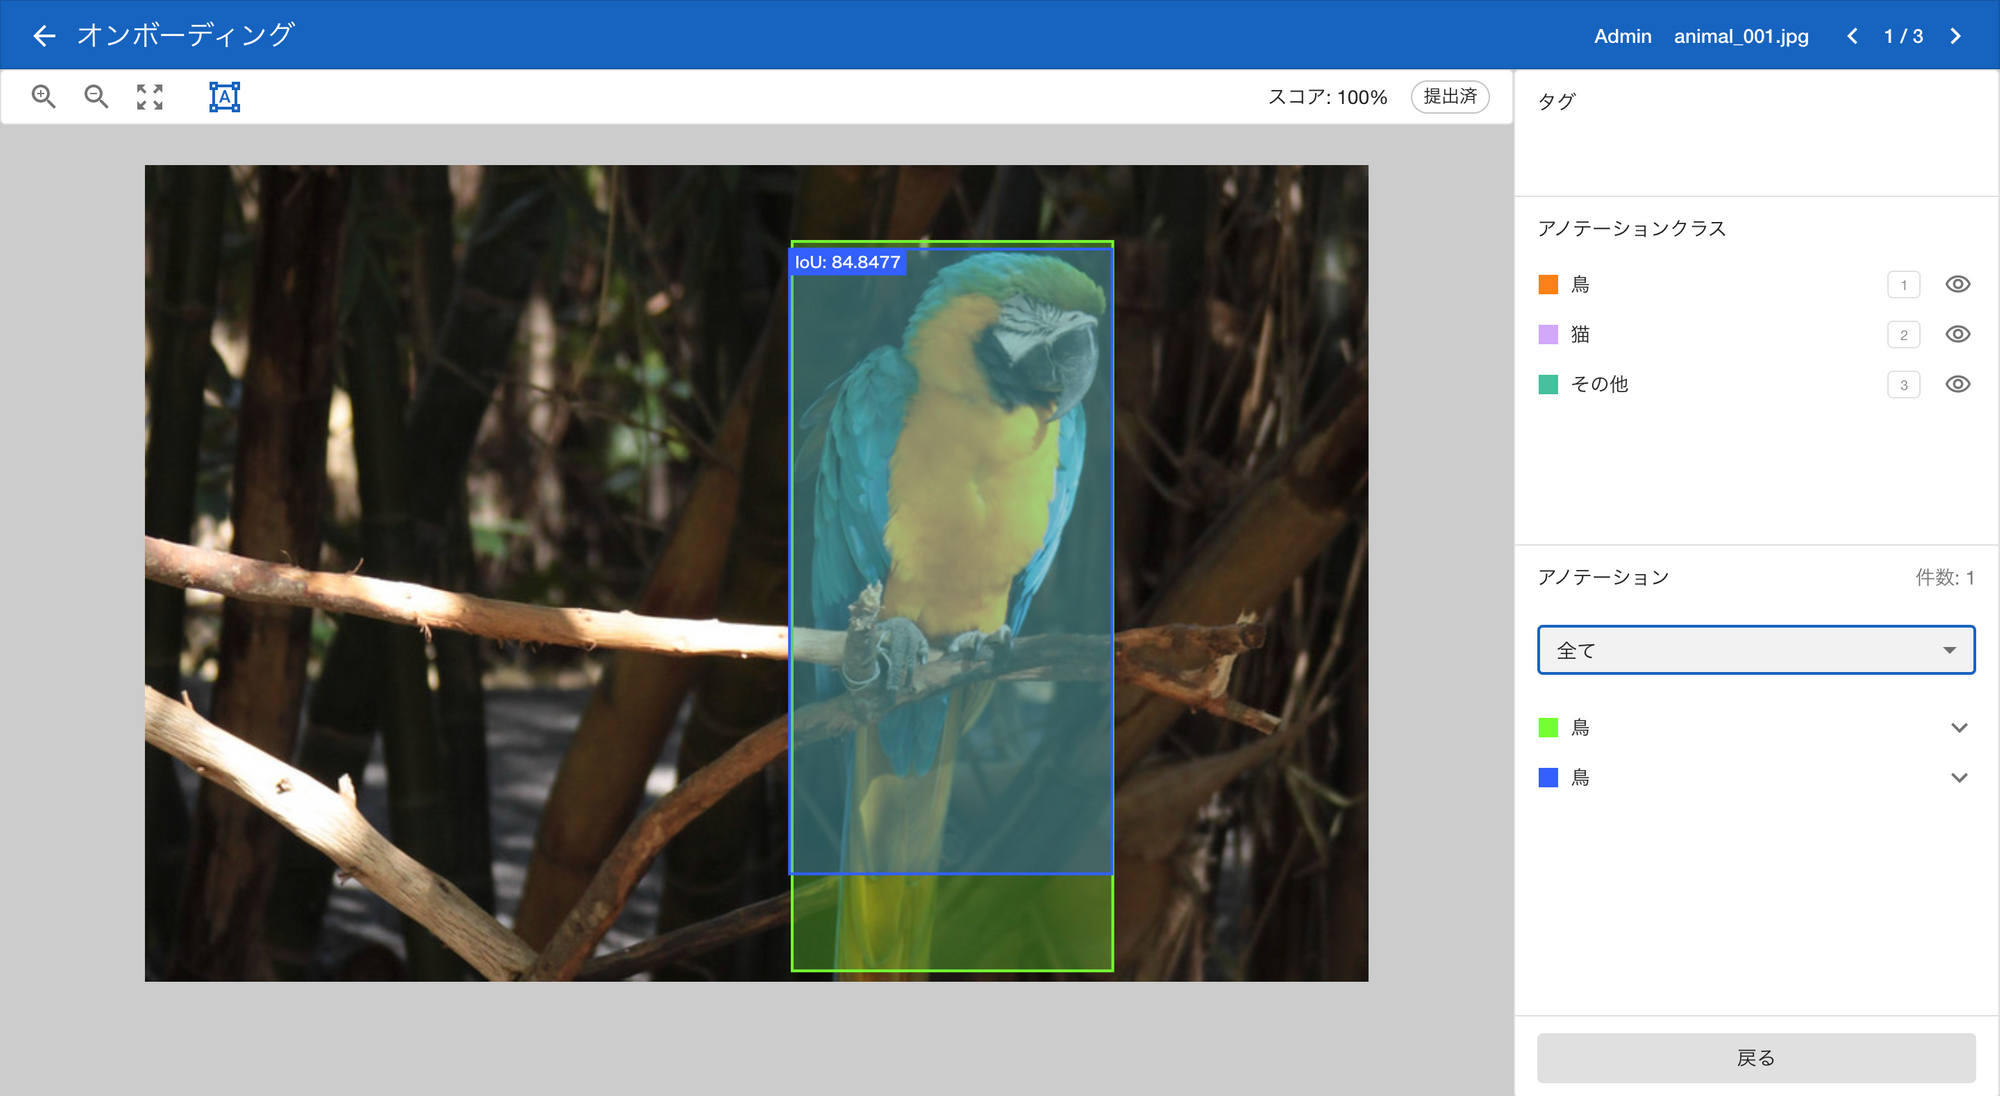The image size is (2000, 1096).
Task: Select the その他 annotation class
Action: pos(1599,384)
